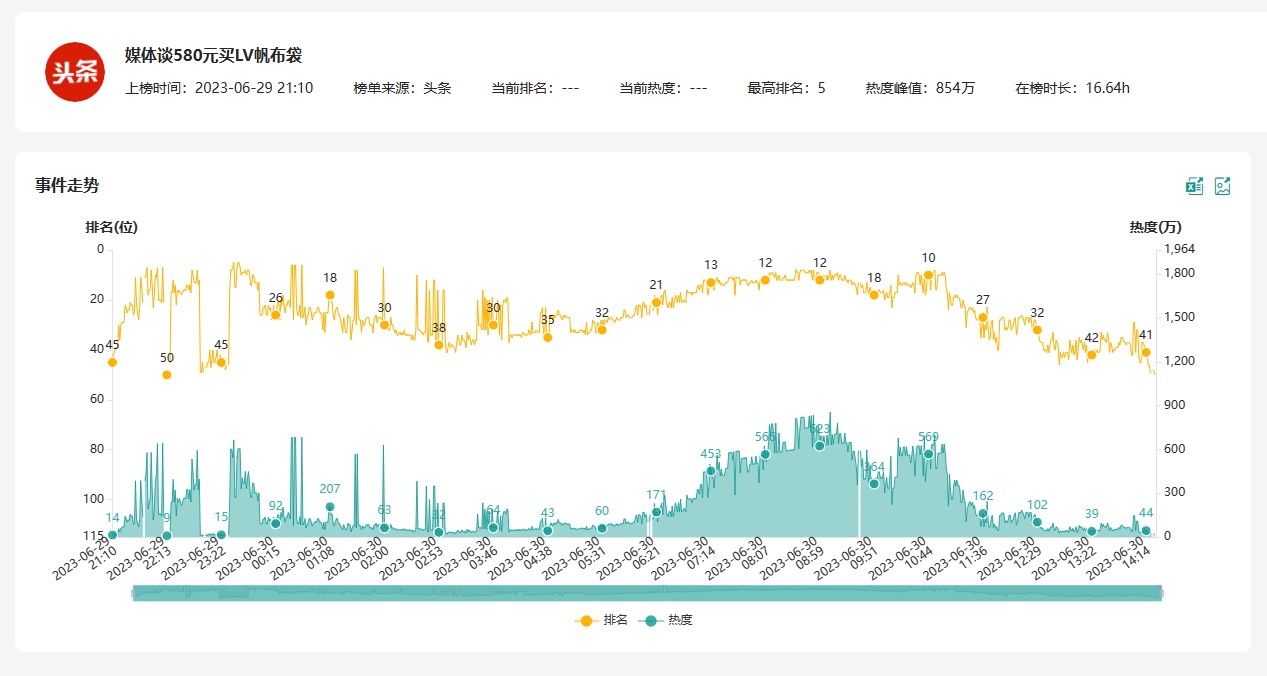Click the left handle of the zoom slider
Image resolution: width=1267 pixels, height=676 pixels.
133,593
